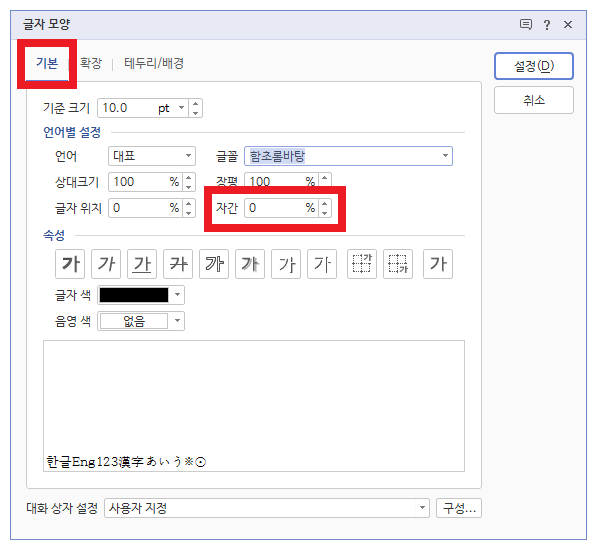Decrease 글자 위치 with the down arrow
The image size is (599, 553).
[x=188, y=213]
